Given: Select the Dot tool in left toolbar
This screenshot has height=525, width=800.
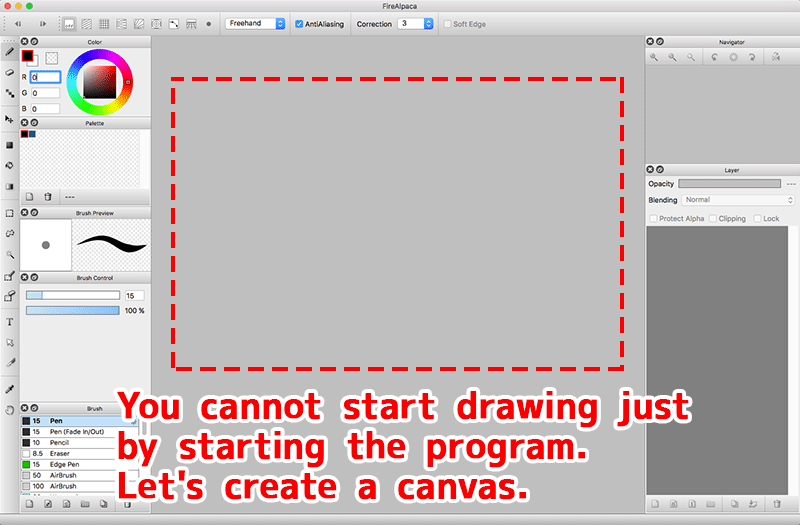Looking at the screenshot, I should coord(9,93).
